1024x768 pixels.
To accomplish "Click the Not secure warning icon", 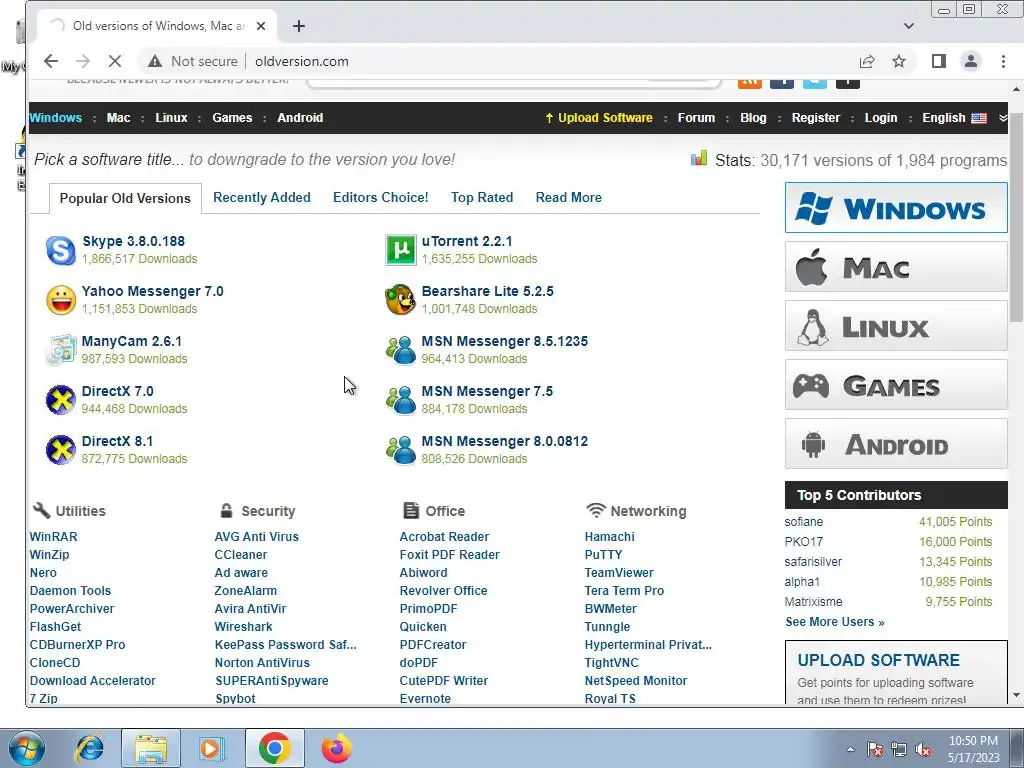I will [x=155, y=61].
